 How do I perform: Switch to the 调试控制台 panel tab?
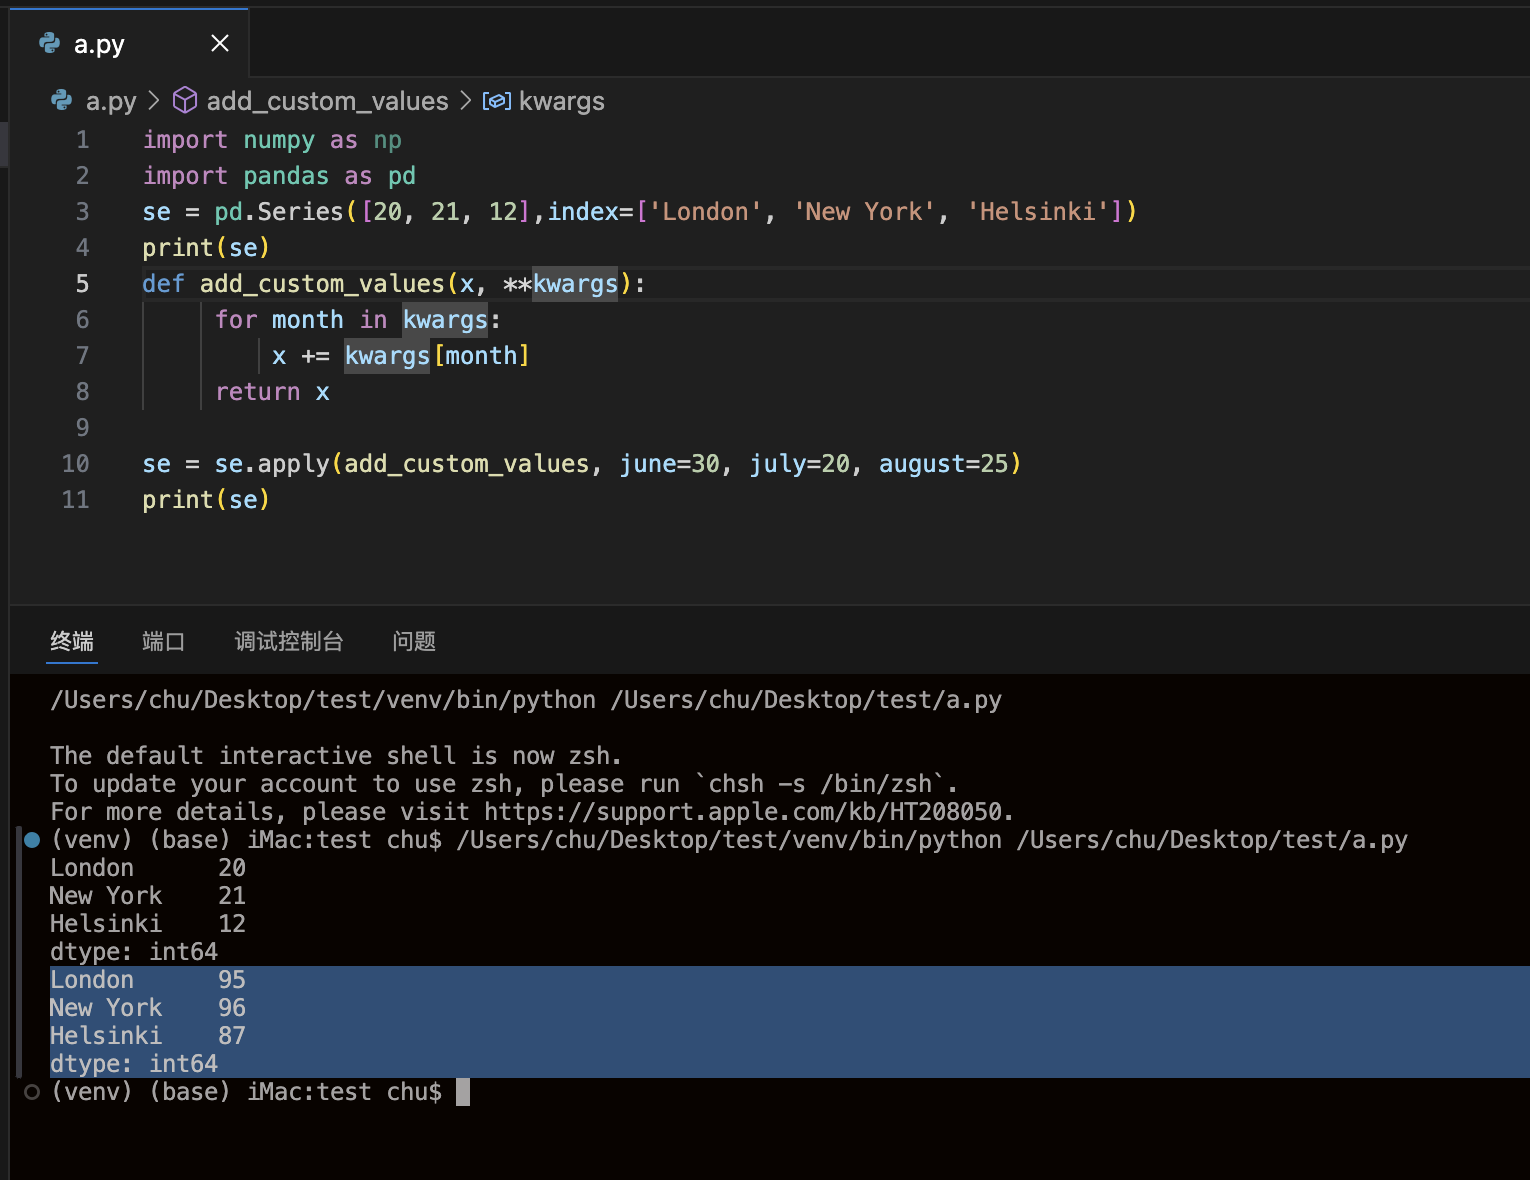[x=288, y=641]
